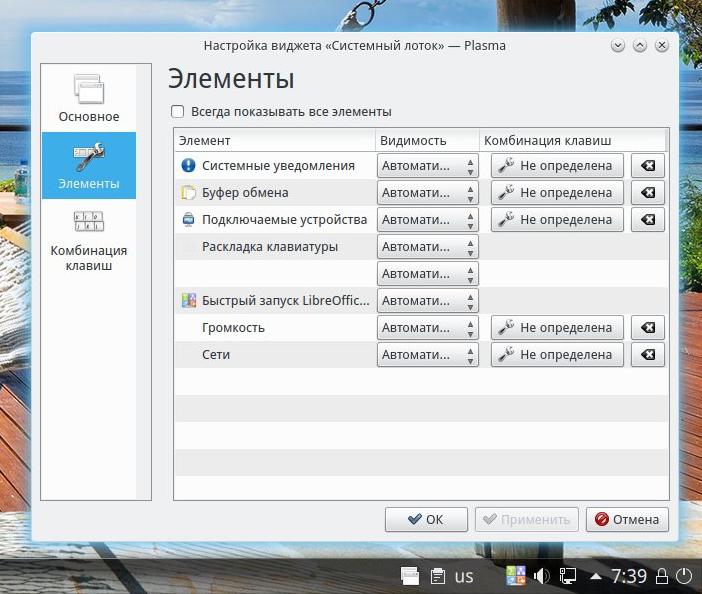The height and width of the screenshot is (594, 702).
Task: Click LibreOffice quick start tray icon
Action: point(516,576)
